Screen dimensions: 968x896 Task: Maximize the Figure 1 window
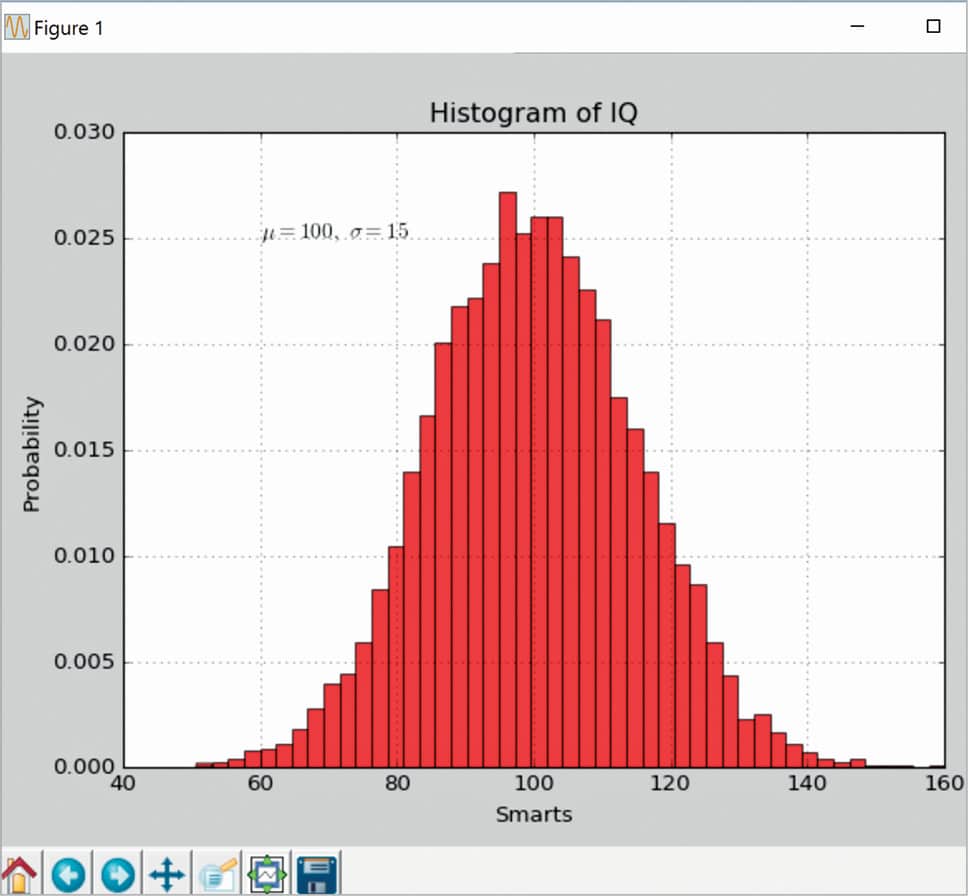pyautogui.click(x=933, y=27)
